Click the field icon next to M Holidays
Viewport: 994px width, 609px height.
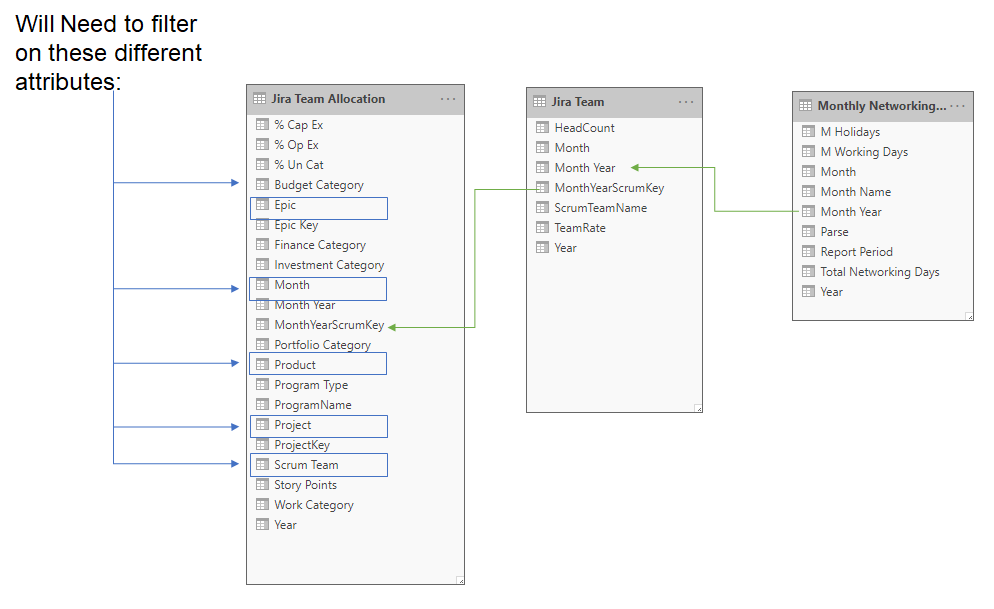808,131
